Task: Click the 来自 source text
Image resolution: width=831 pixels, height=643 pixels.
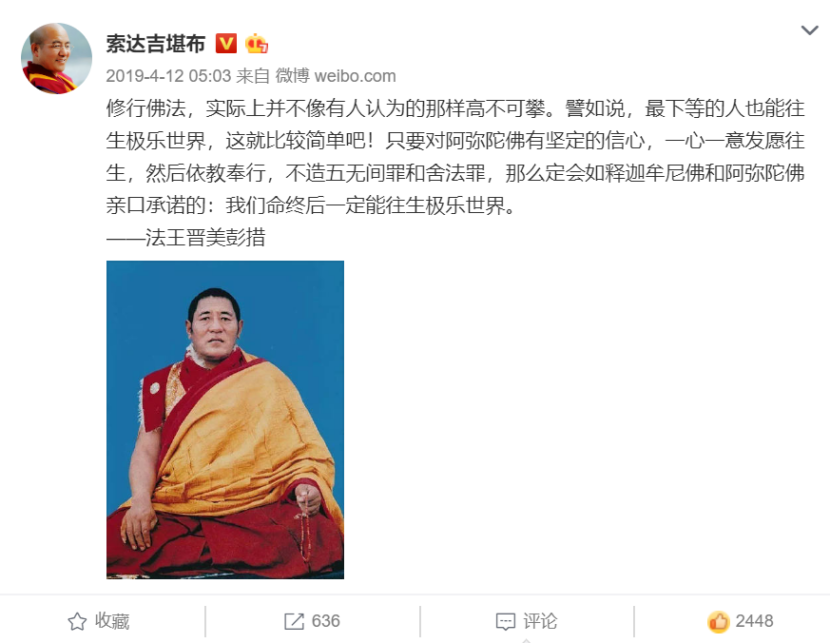Action: pos(253,76)
